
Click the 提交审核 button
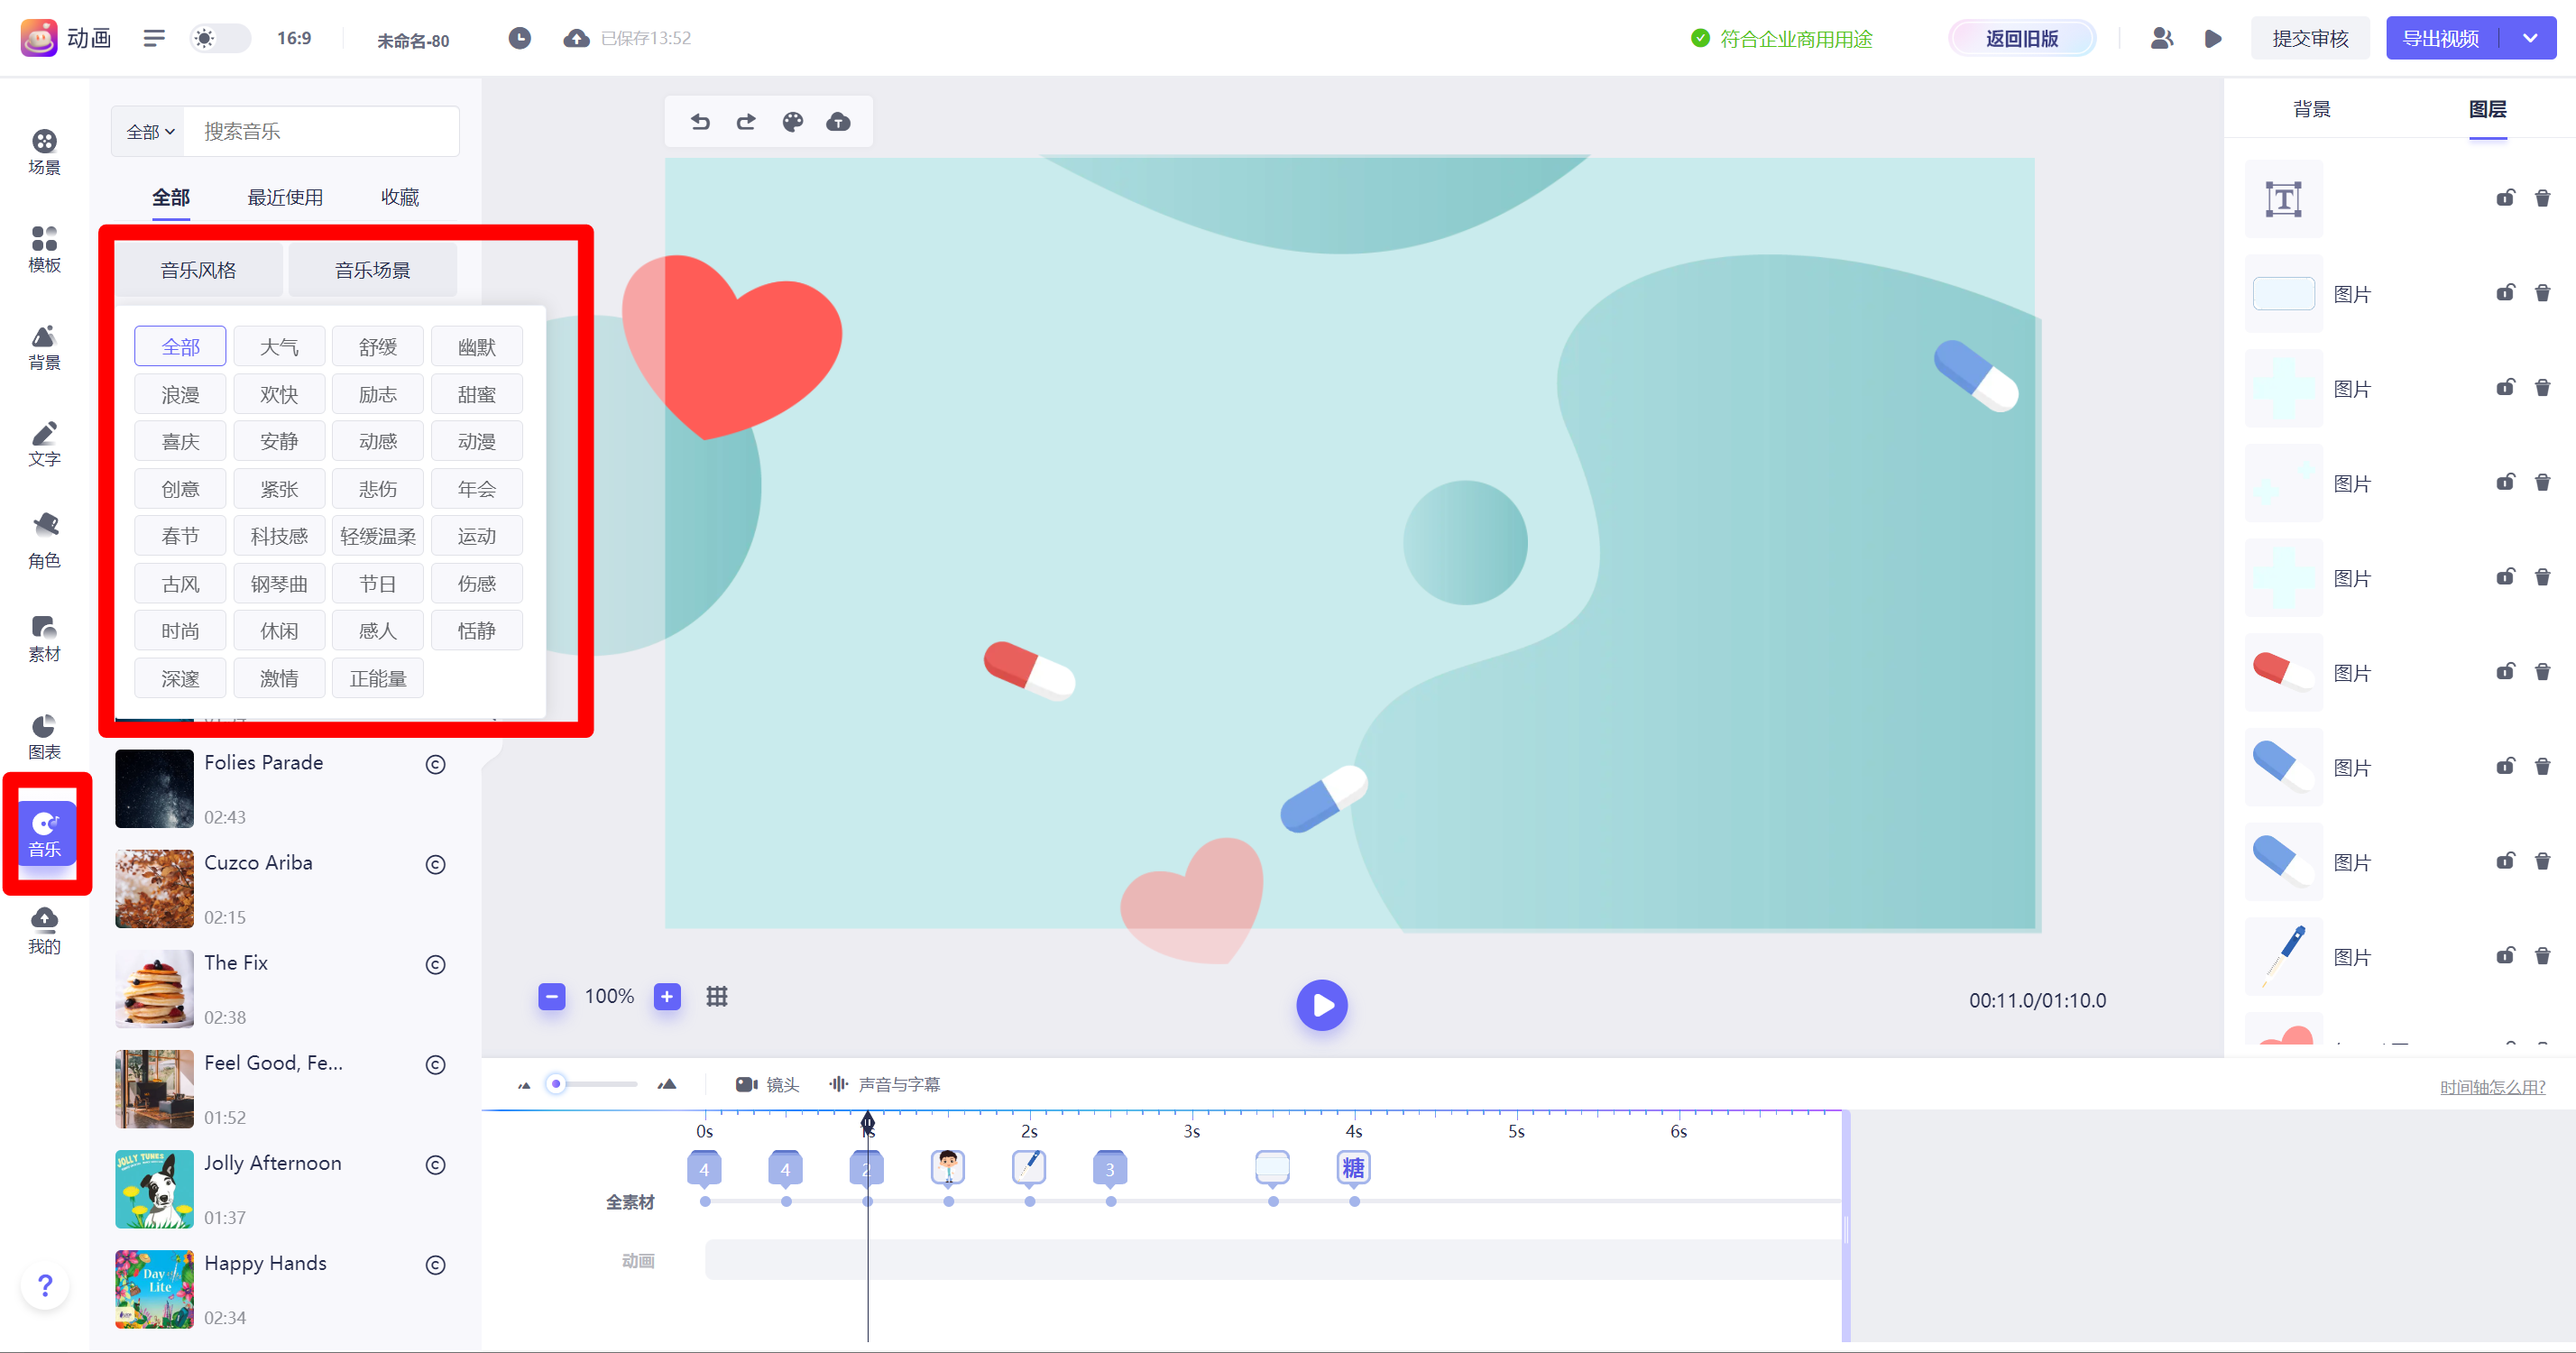coord(2309,38)
